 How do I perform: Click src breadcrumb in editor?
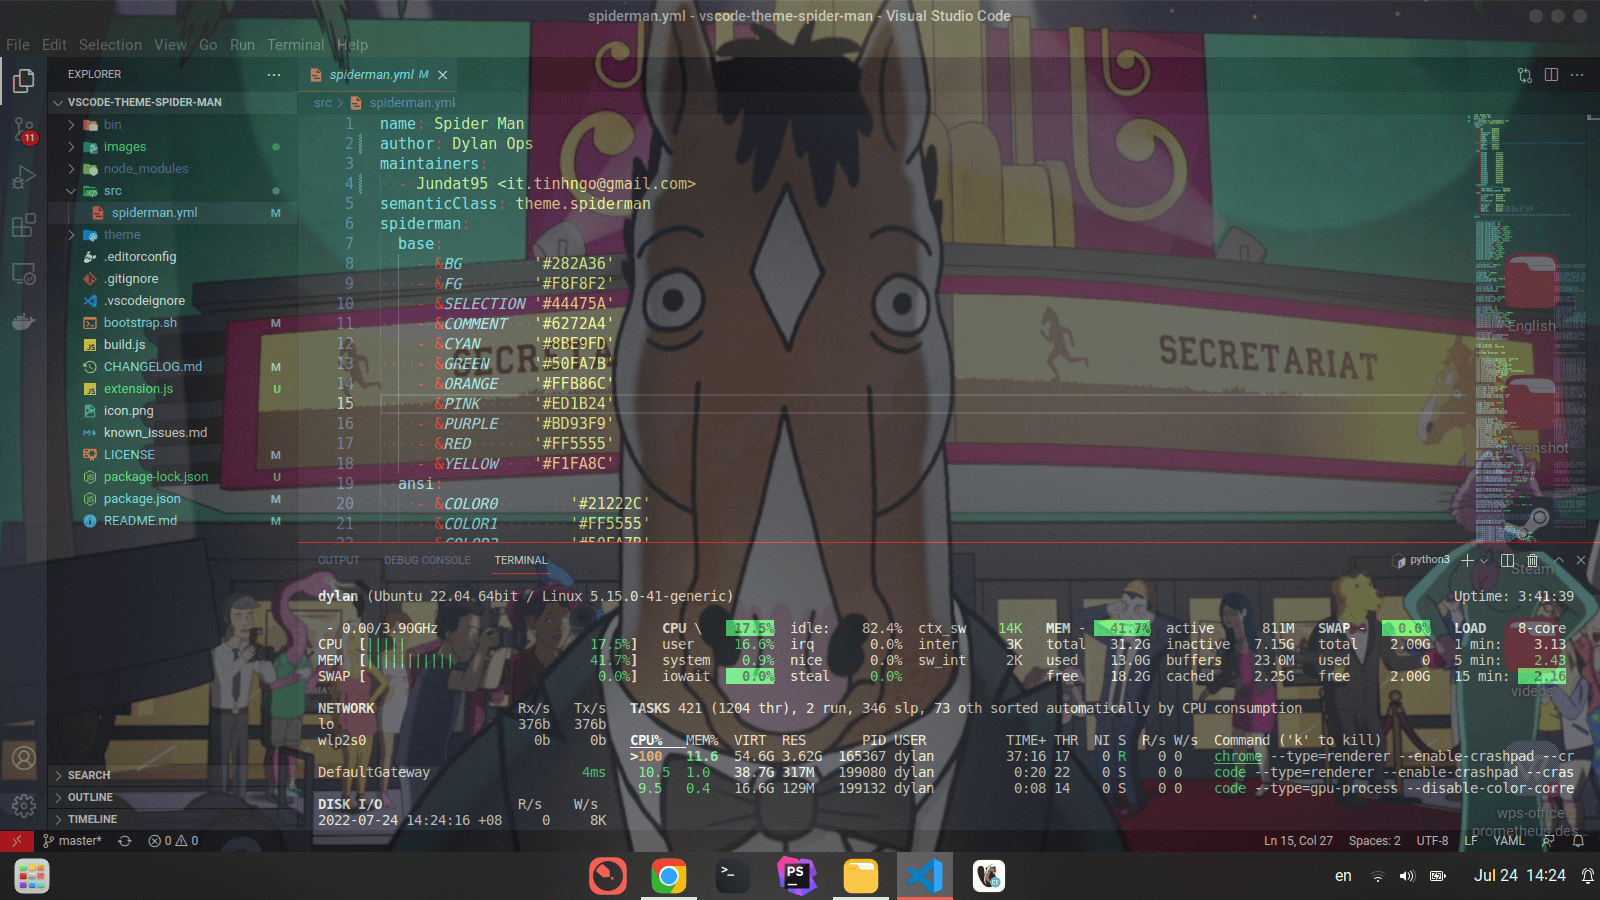[x=322, y=103]
